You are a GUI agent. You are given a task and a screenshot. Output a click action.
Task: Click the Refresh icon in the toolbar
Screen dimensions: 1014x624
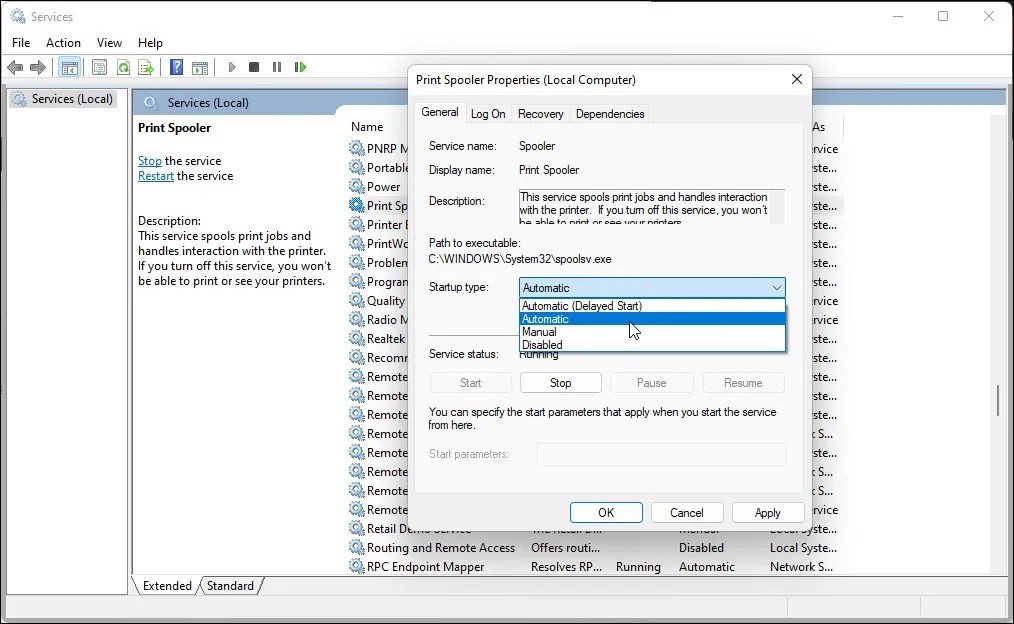click(x=123, y=67)
